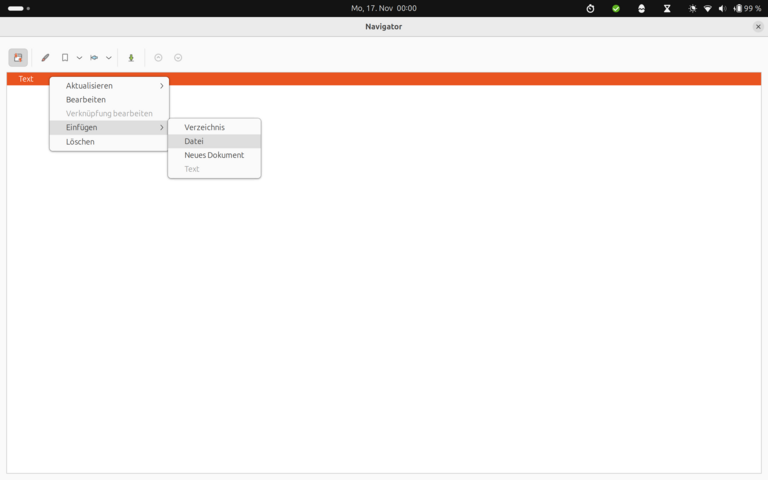Pick Verzeichnis from the Einfügen submenu

point(204,127)
